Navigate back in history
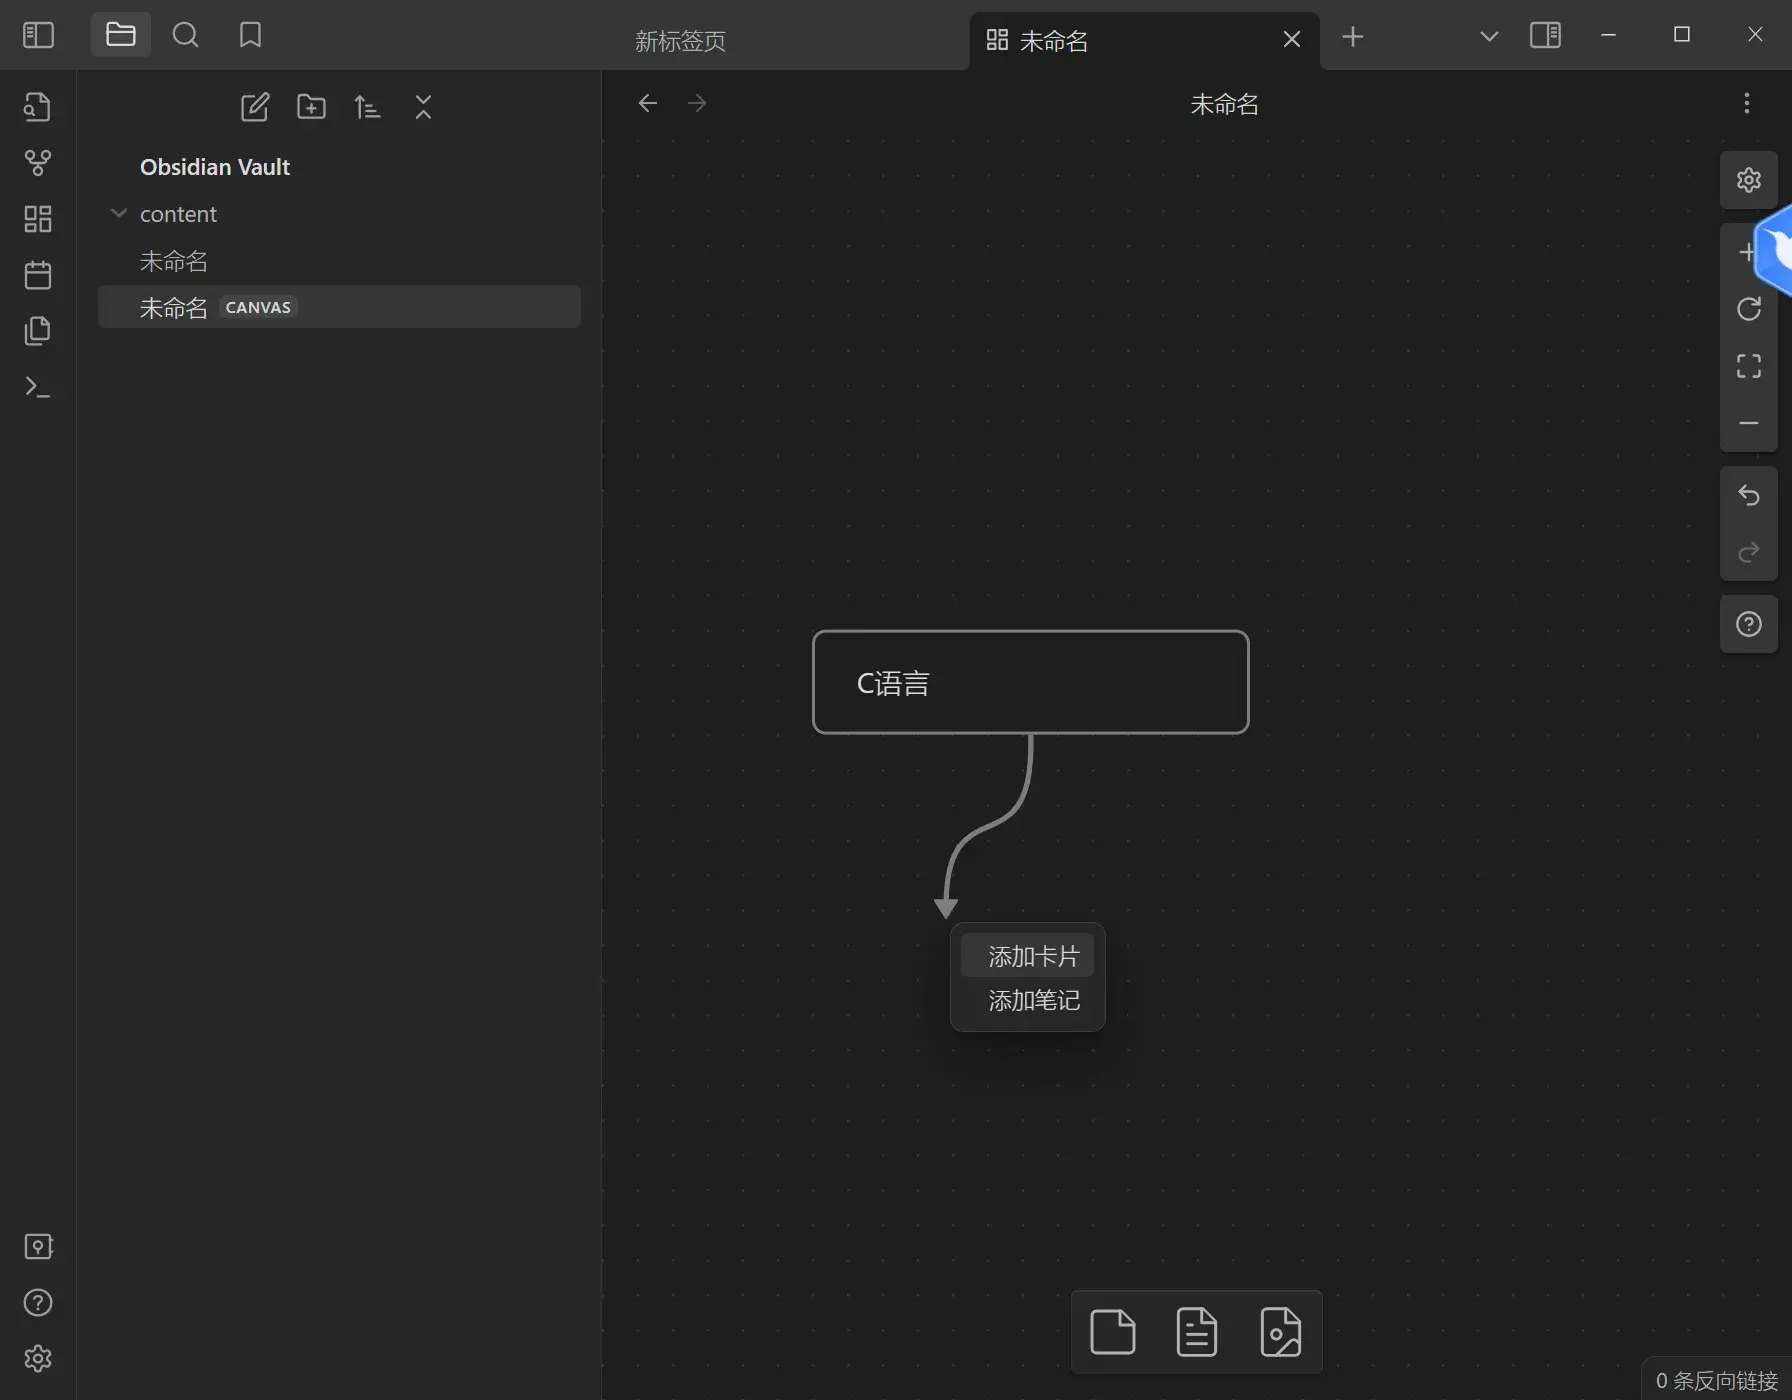 click(x=648, y=103)
